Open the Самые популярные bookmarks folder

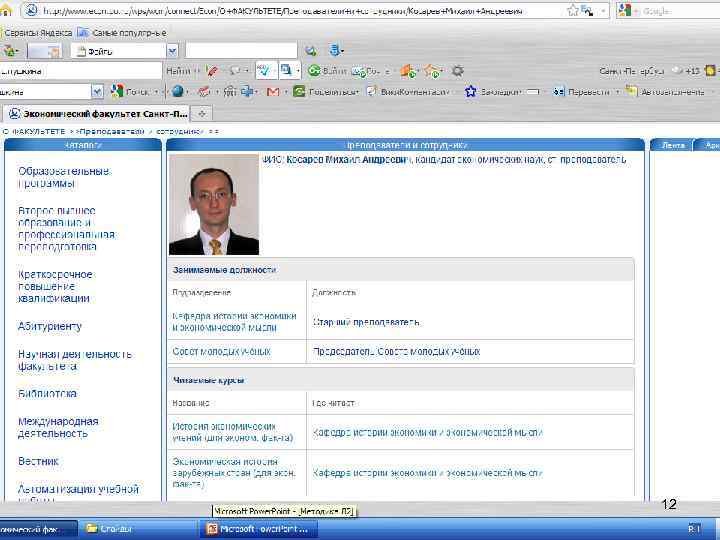coord(122,33)
